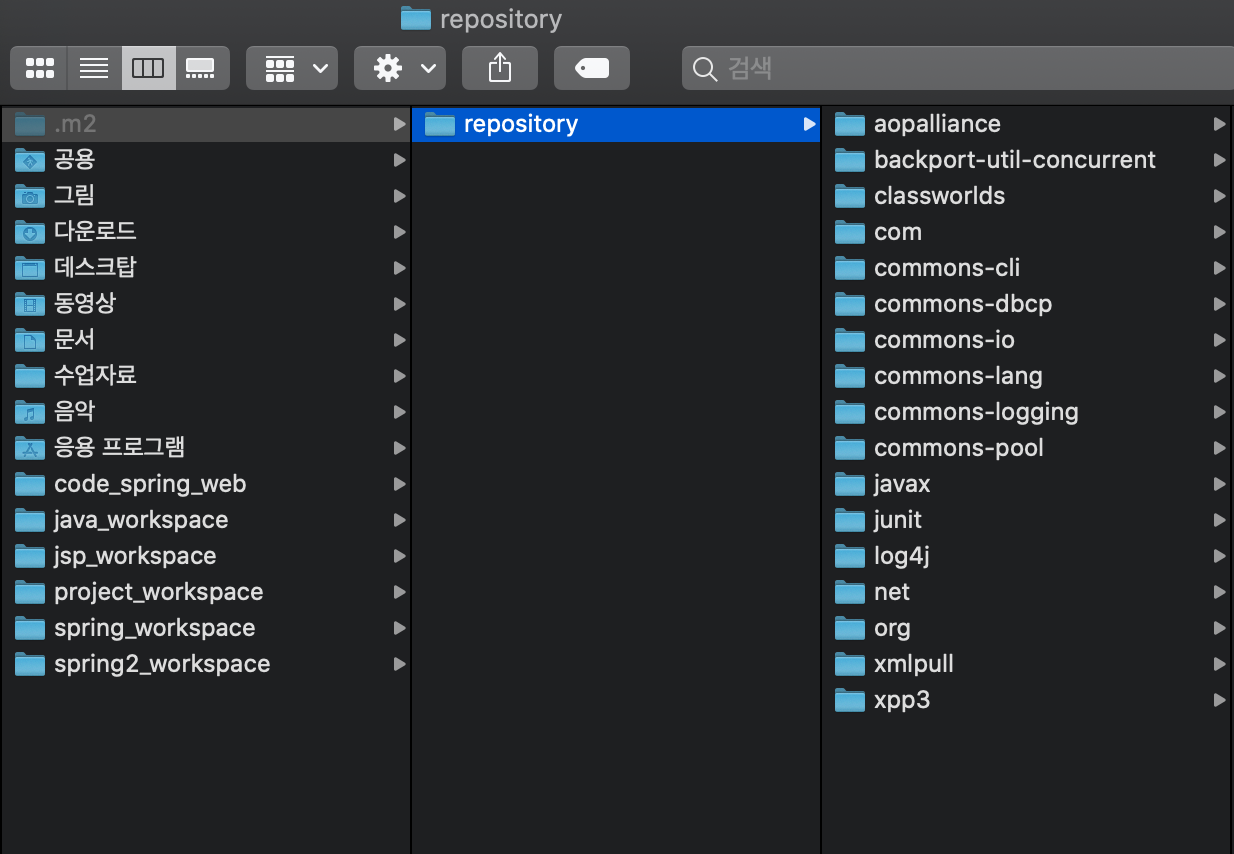The image size is (1234, 854).
Task: Expand the org folder arrow
Action: tap(1219, 628)
